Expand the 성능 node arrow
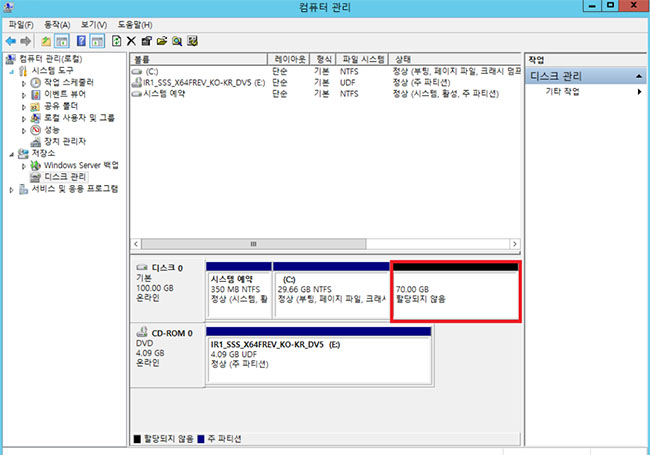The width and height of the screenshot is (650, 455). pyautogui.click(x=24, y=130)
